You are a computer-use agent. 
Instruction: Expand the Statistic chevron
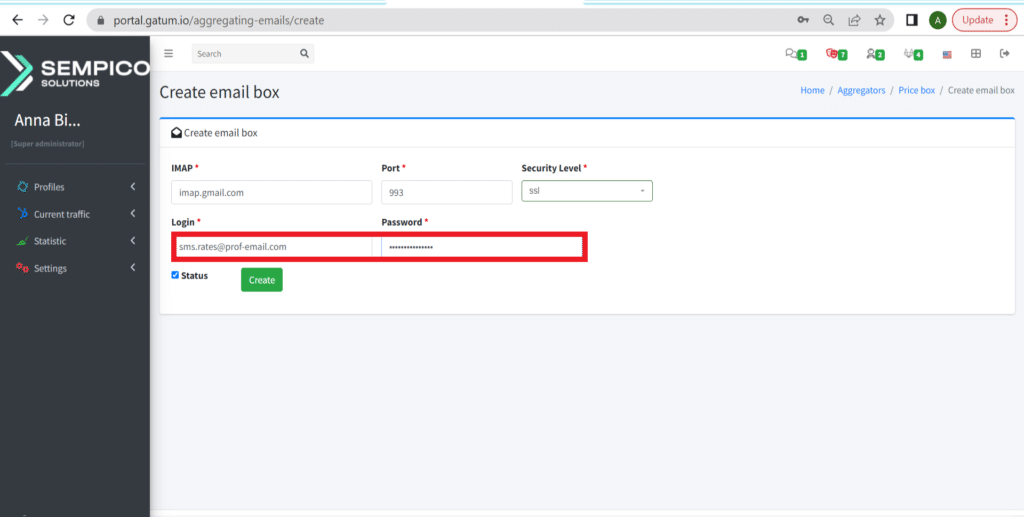pos(133,241)
